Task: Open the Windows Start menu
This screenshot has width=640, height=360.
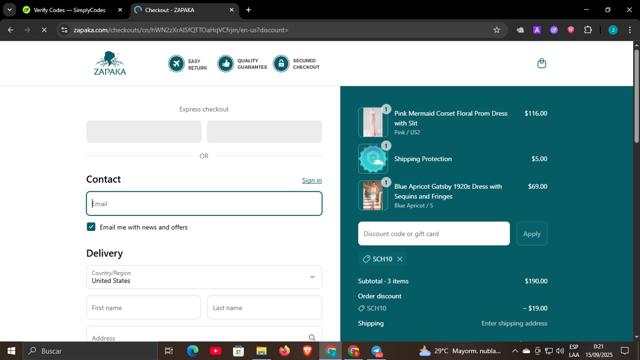Action: coord(11,351)
